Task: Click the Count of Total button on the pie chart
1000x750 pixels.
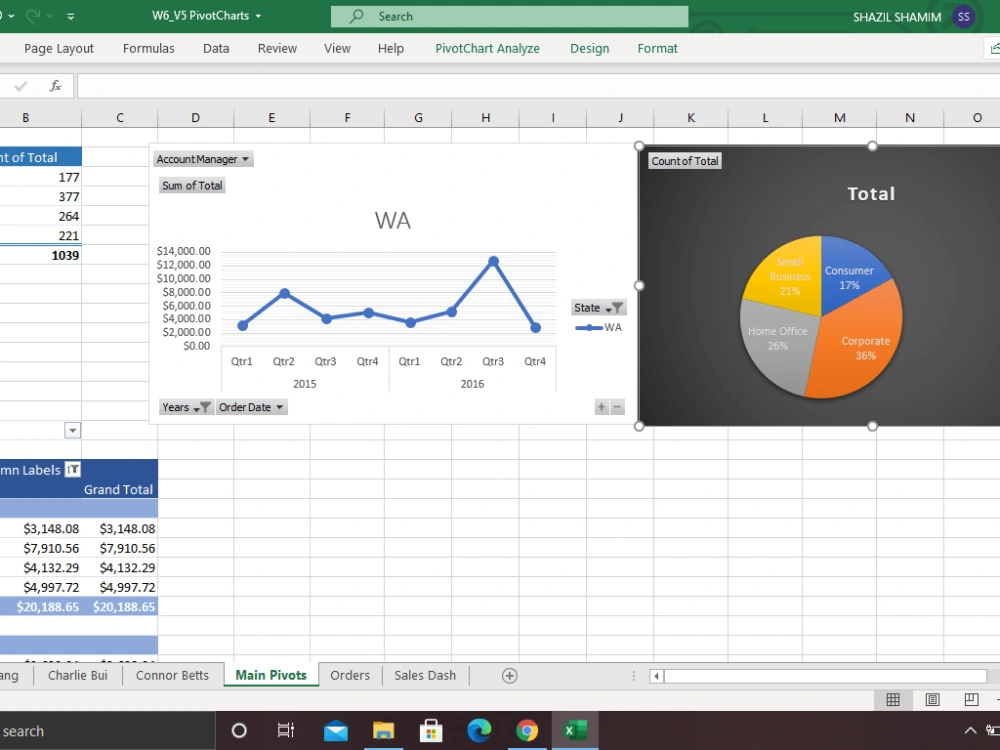Action: pyautogui.click(x=684, y=161)
